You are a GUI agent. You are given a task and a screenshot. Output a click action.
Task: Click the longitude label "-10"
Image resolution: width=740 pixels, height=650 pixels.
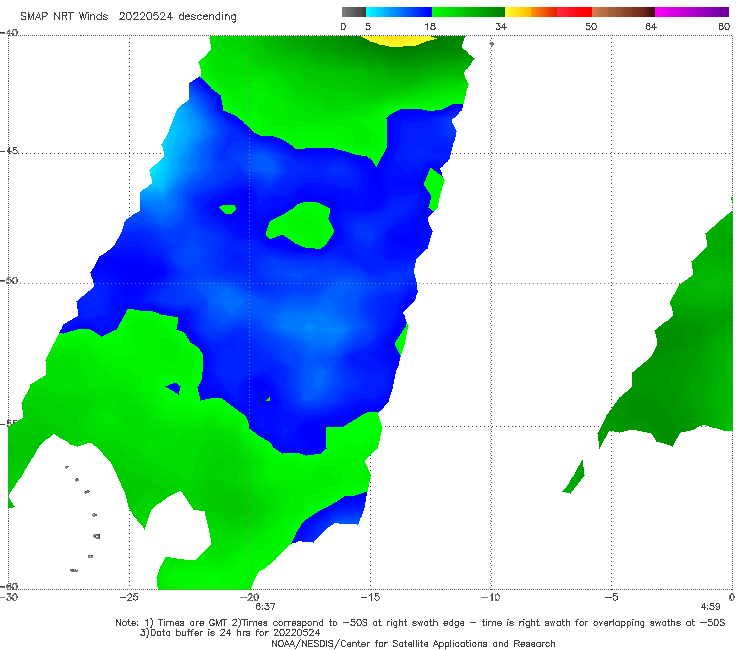pyautogui.click(x=490, y=597)
